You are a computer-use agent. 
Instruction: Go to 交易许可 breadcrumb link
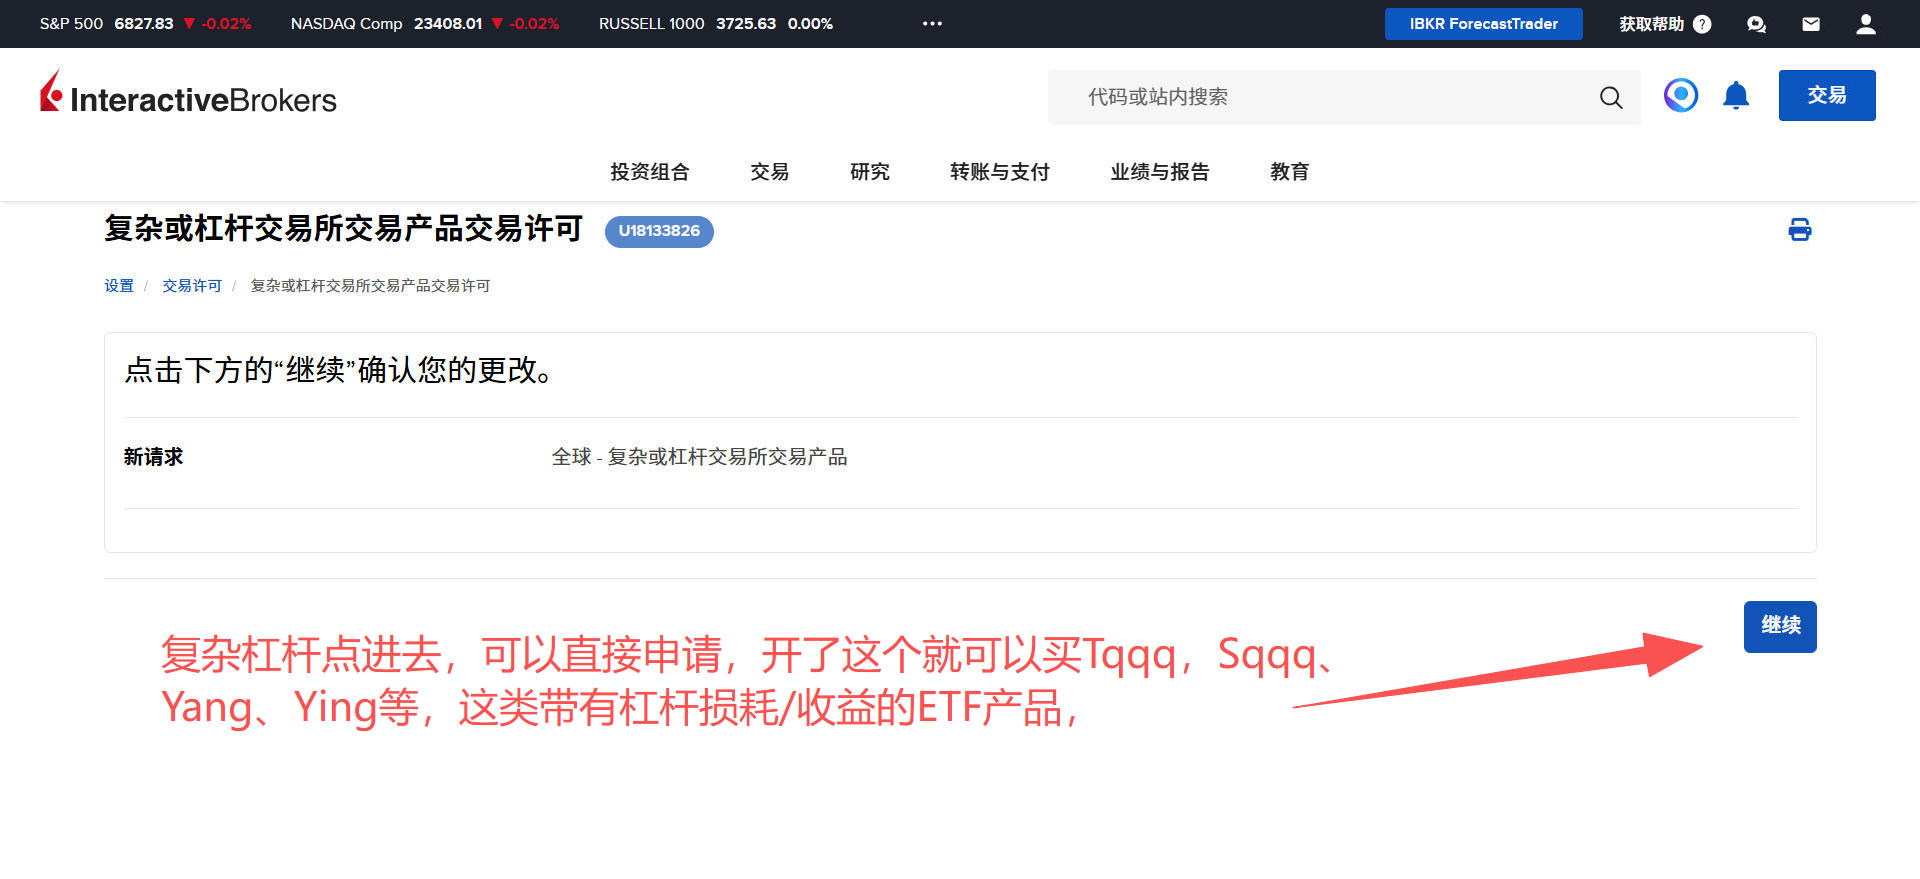pos(191,286)
